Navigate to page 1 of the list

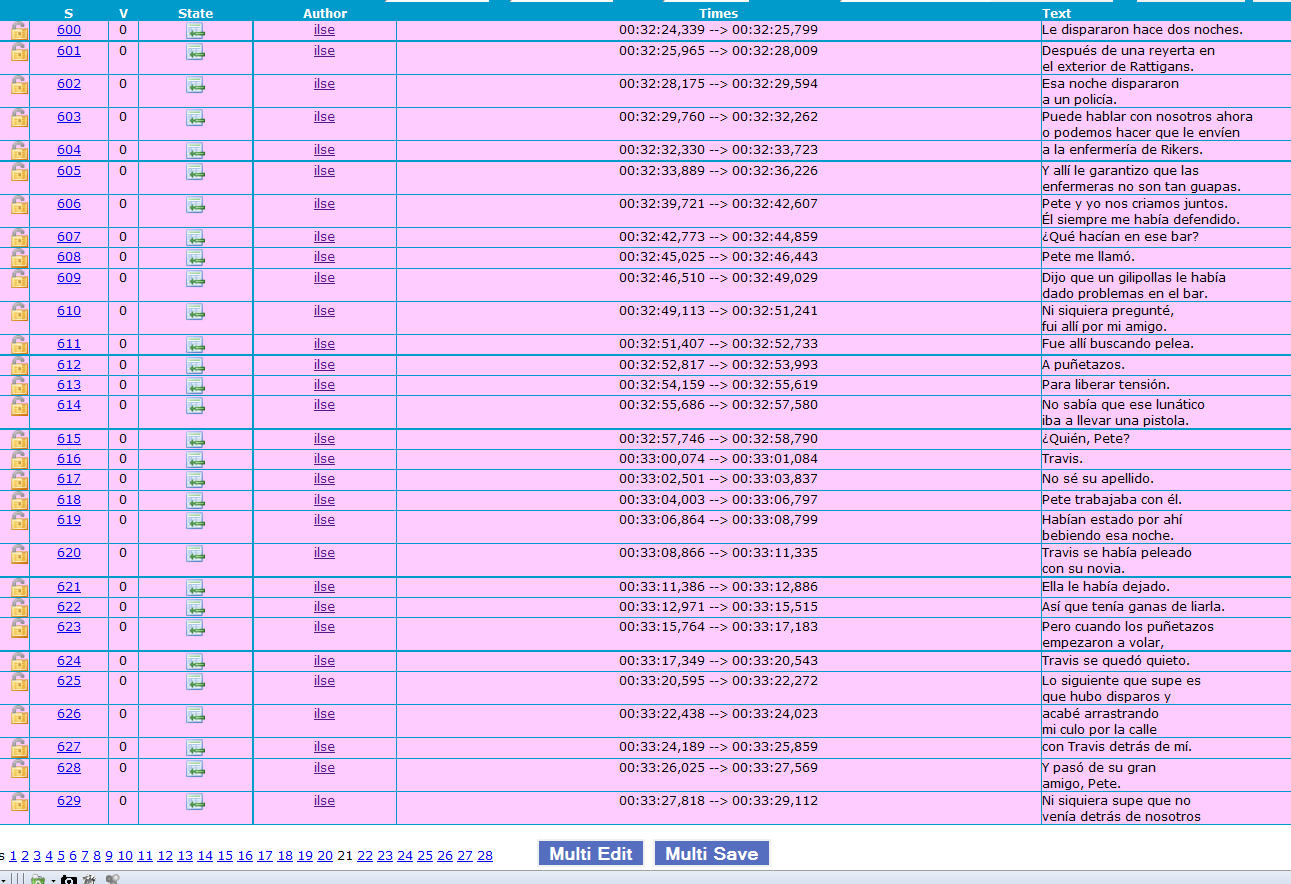13,855
